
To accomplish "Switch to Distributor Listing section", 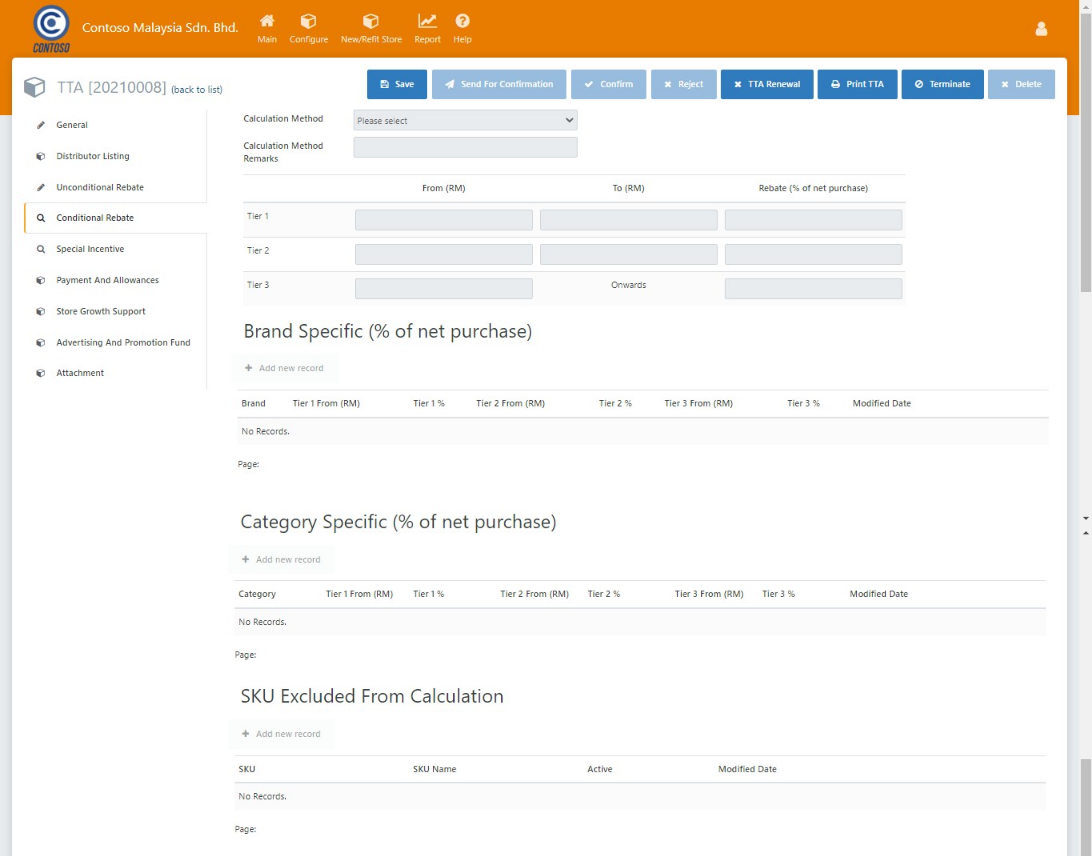I will (x=92, y=156).
